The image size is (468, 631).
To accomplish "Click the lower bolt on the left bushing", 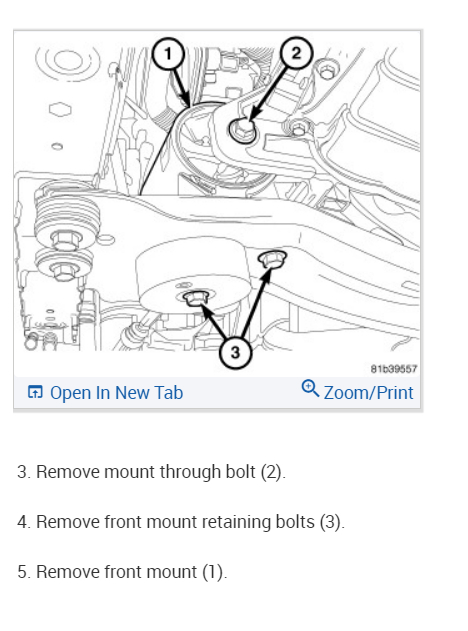I will [x=62, y=270].
